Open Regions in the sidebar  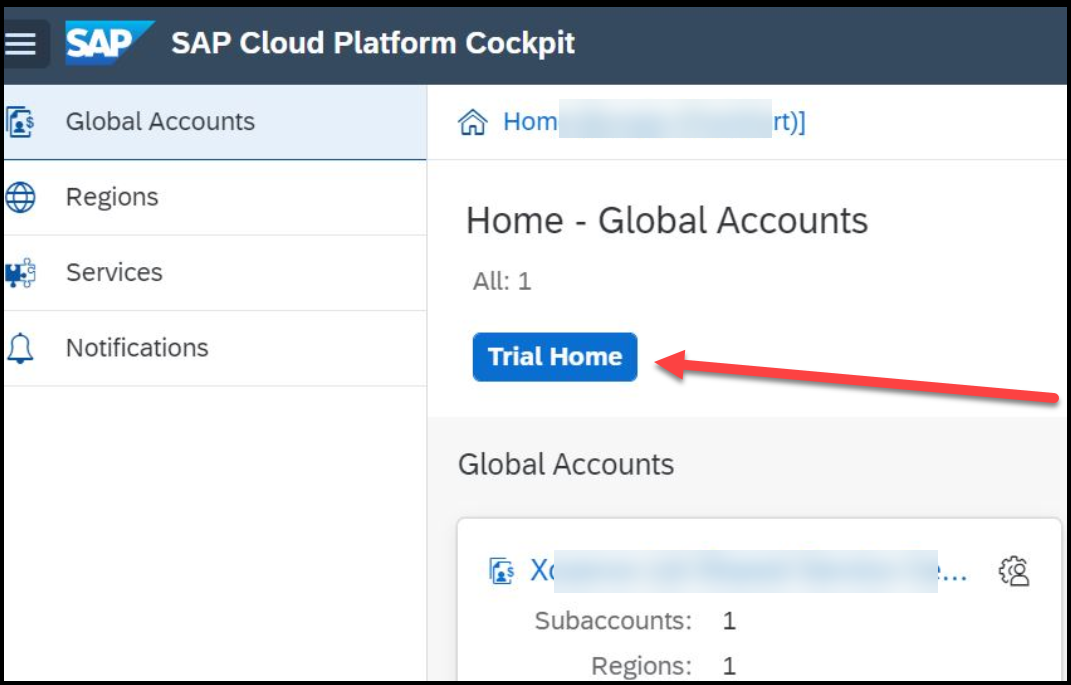click(214, 198)
